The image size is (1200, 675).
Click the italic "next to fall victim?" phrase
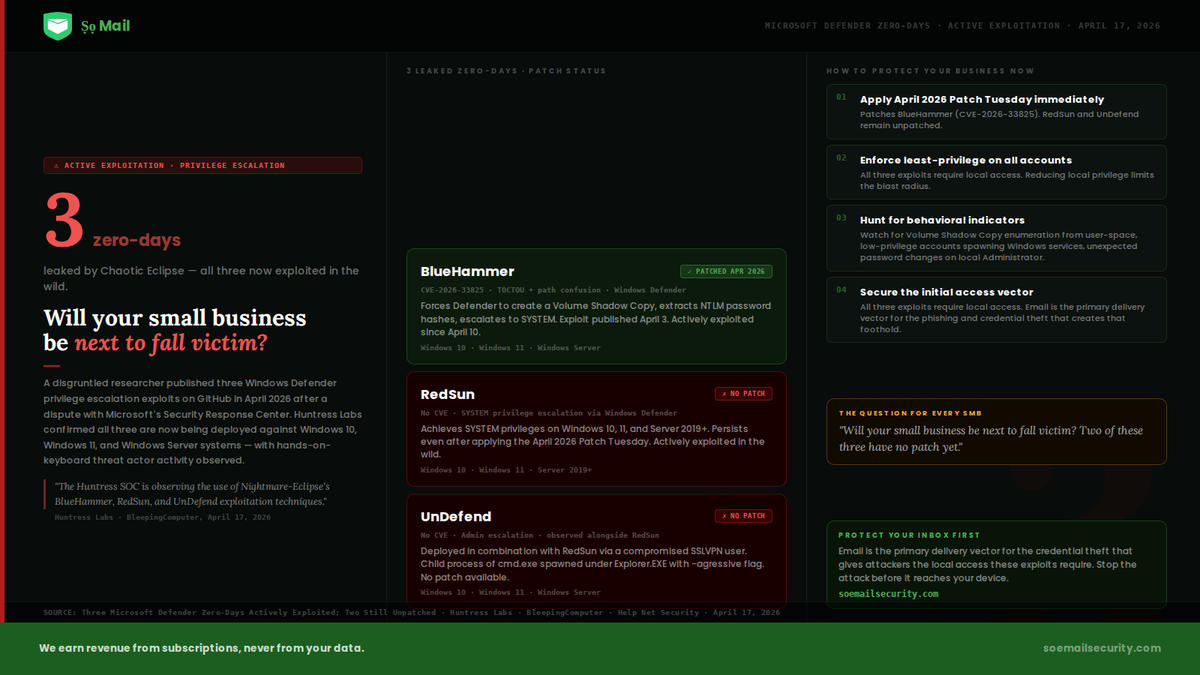click(x=171, y=344)
